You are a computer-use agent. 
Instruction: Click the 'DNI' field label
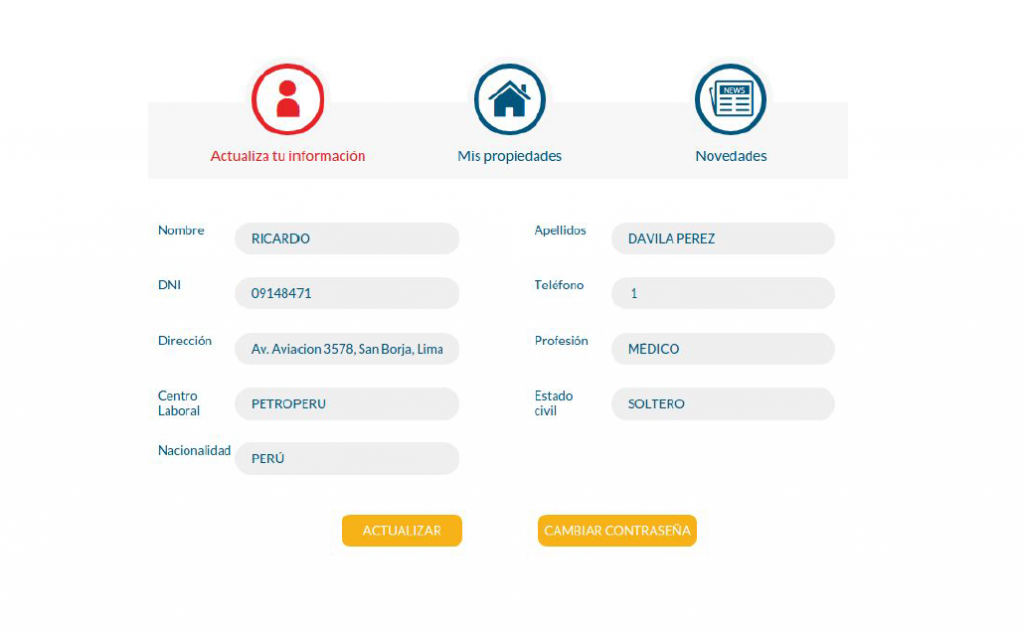click(x=169, y=285)
